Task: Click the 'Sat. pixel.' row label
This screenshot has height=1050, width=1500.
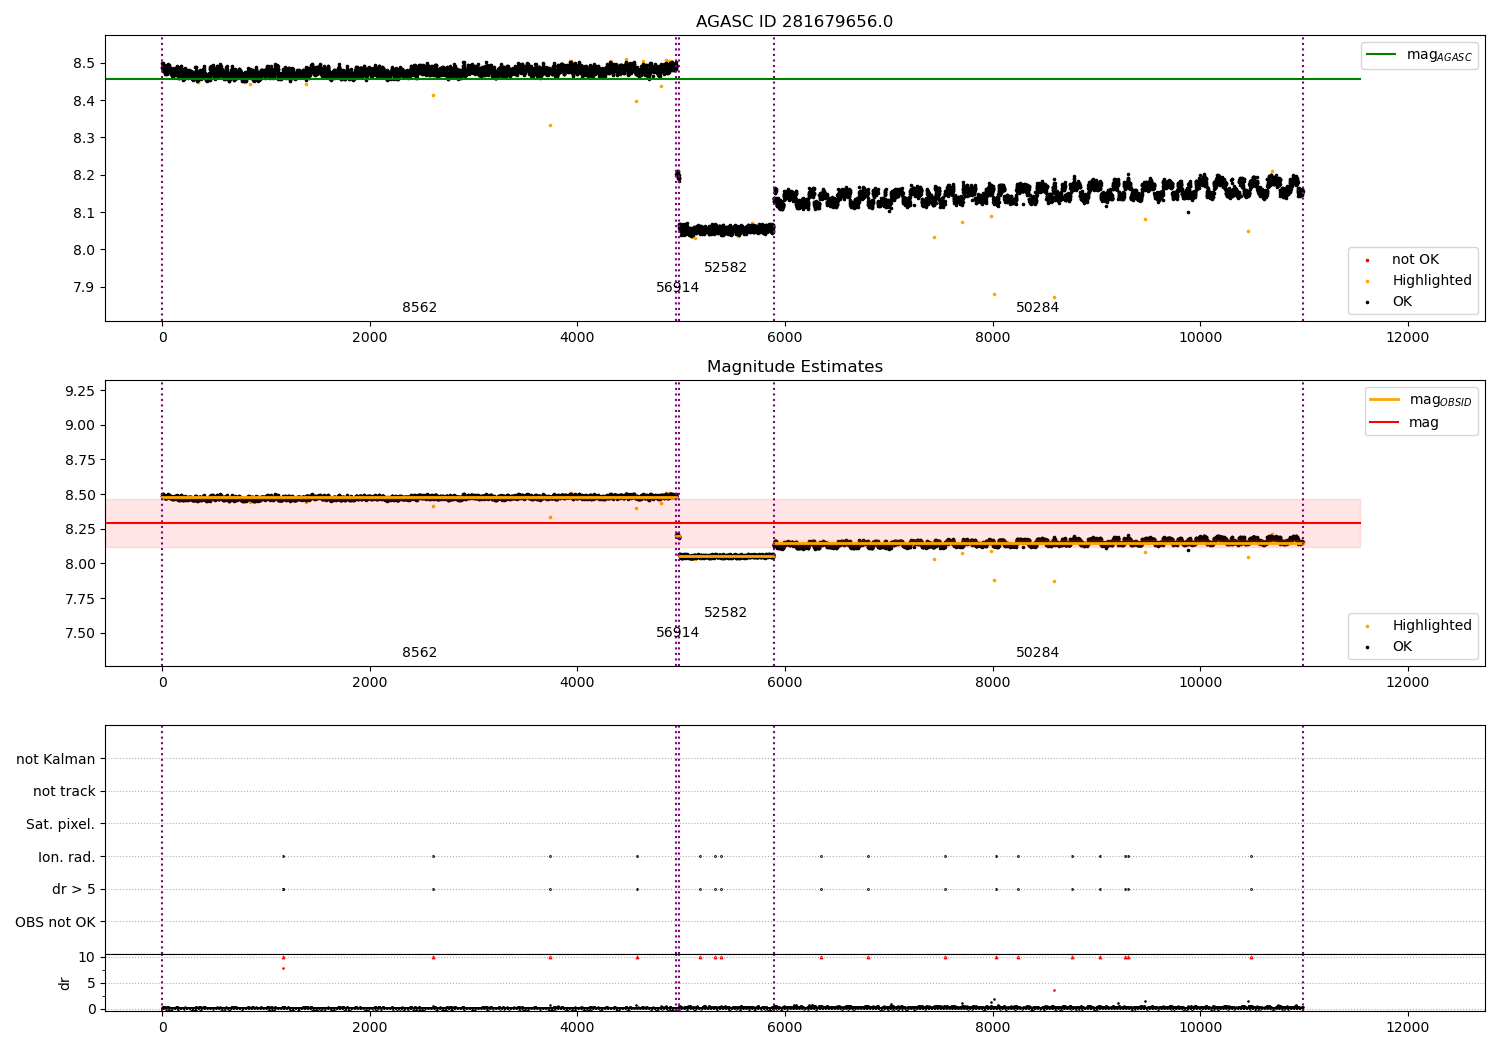Action: coord(60,824)
